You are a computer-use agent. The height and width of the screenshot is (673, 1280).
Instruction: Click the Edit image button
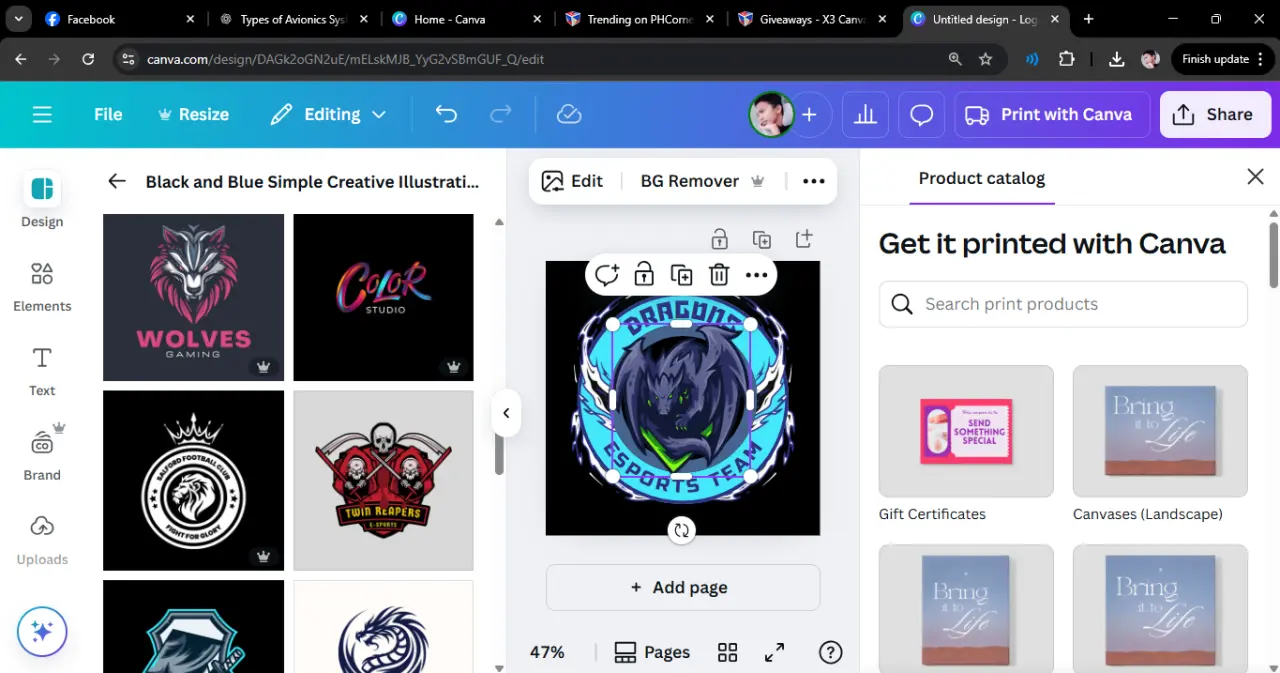[x=572, y=181]
